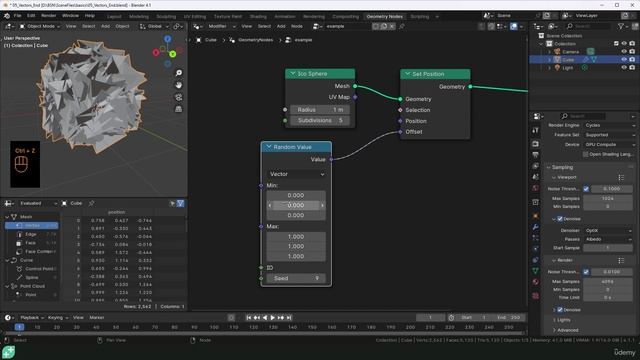
Task: Enable Open Shading Language checkbox
Action: pyautogui.click(x=586, y=155)
